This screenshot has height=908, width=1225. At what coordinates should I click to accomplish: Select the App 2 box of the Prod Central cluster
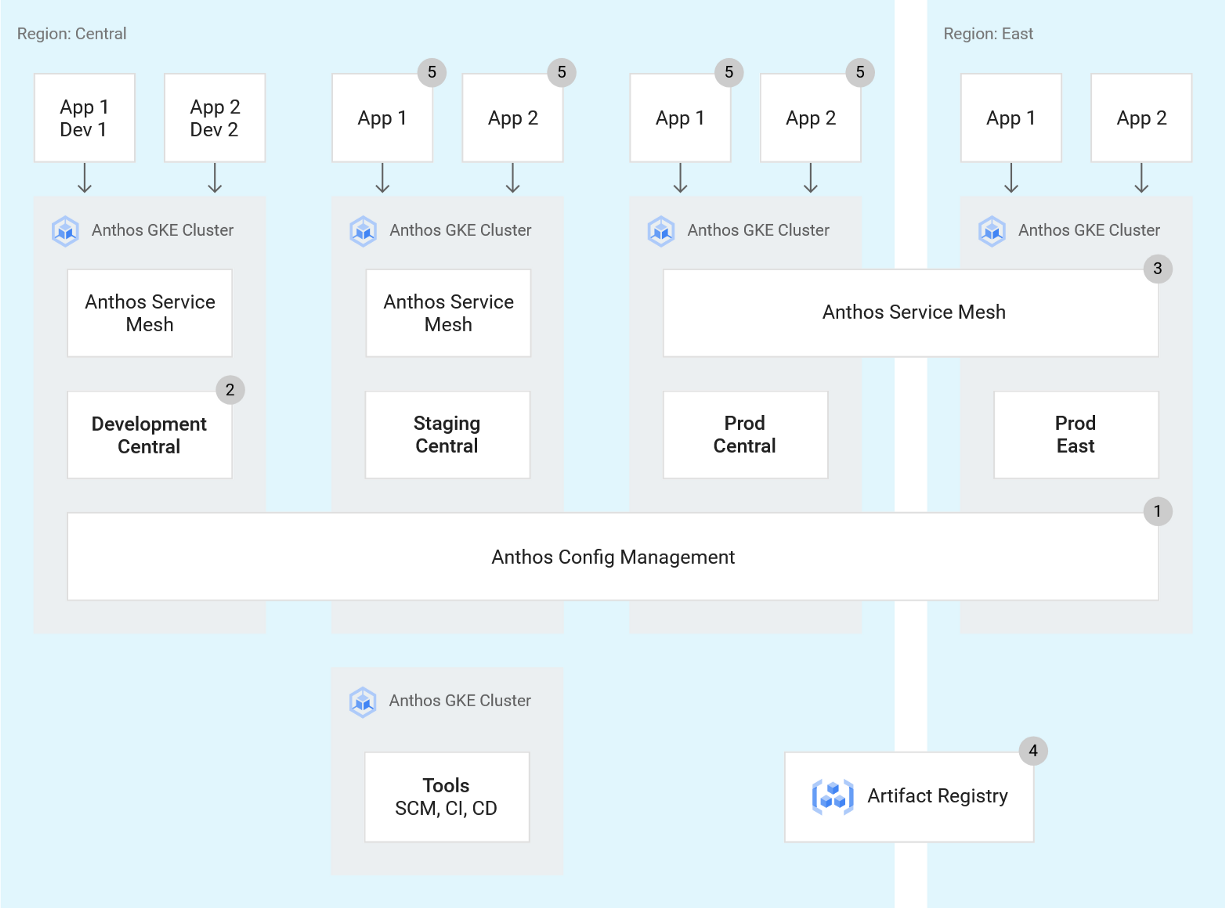(811, 118)
